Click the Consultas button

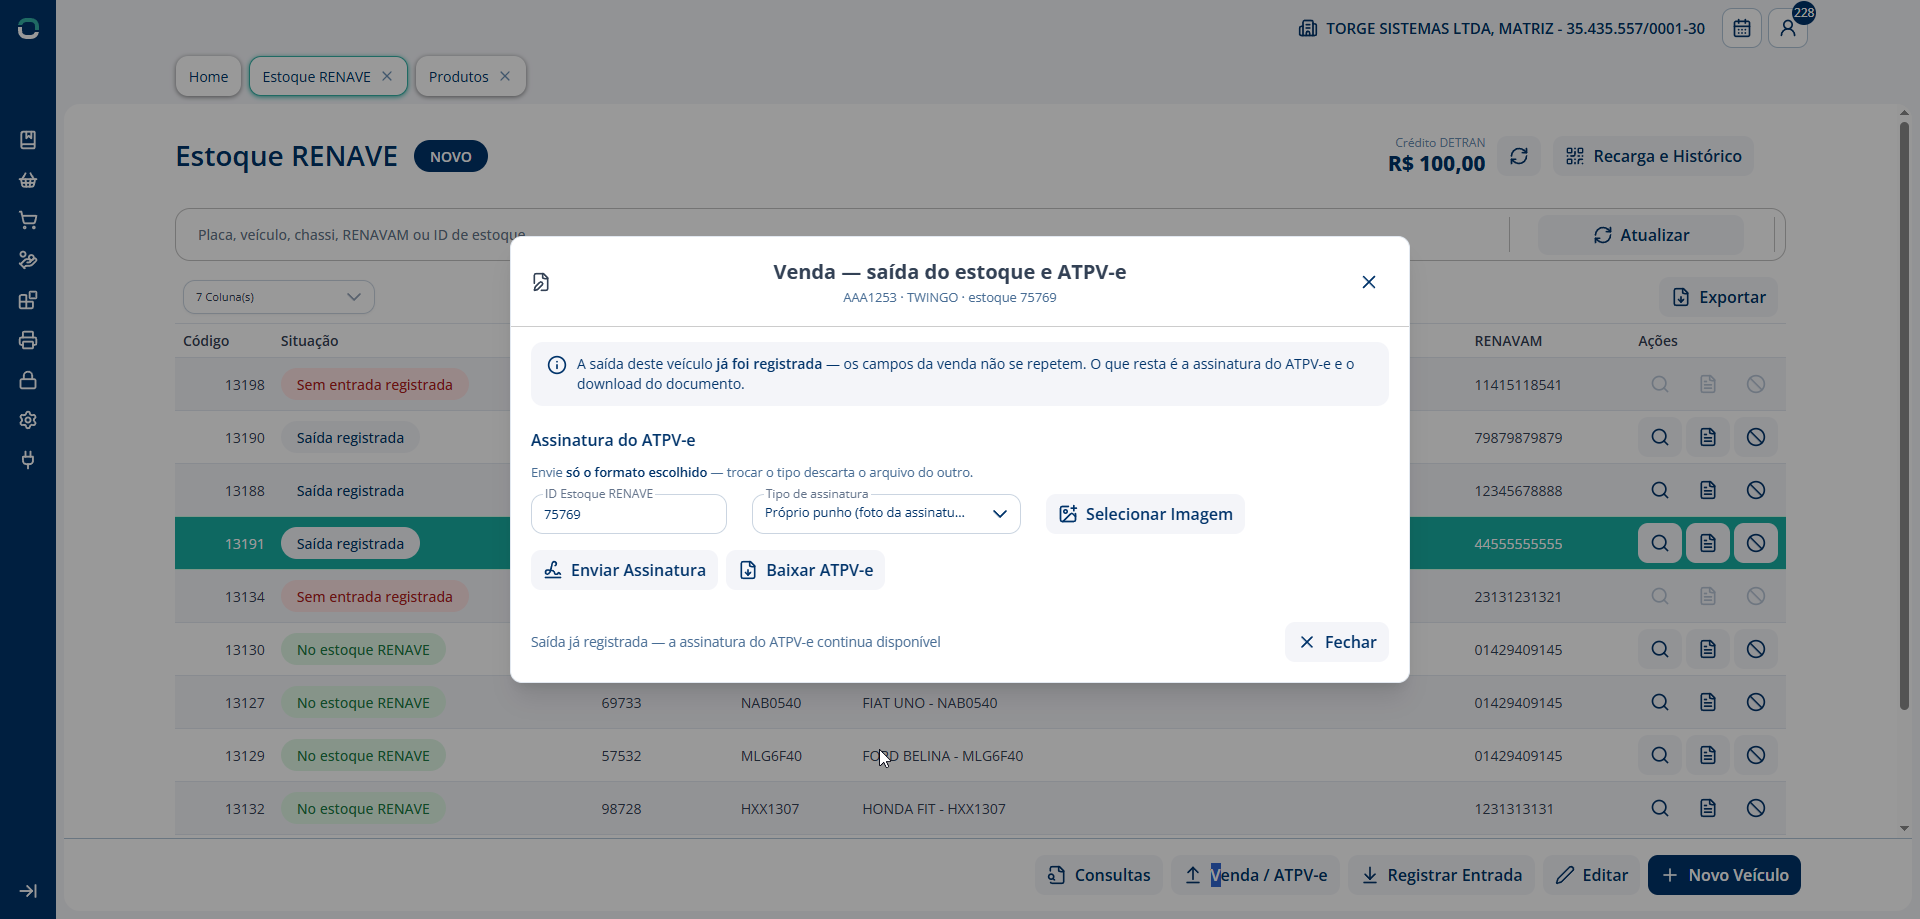coord(1098,875)
